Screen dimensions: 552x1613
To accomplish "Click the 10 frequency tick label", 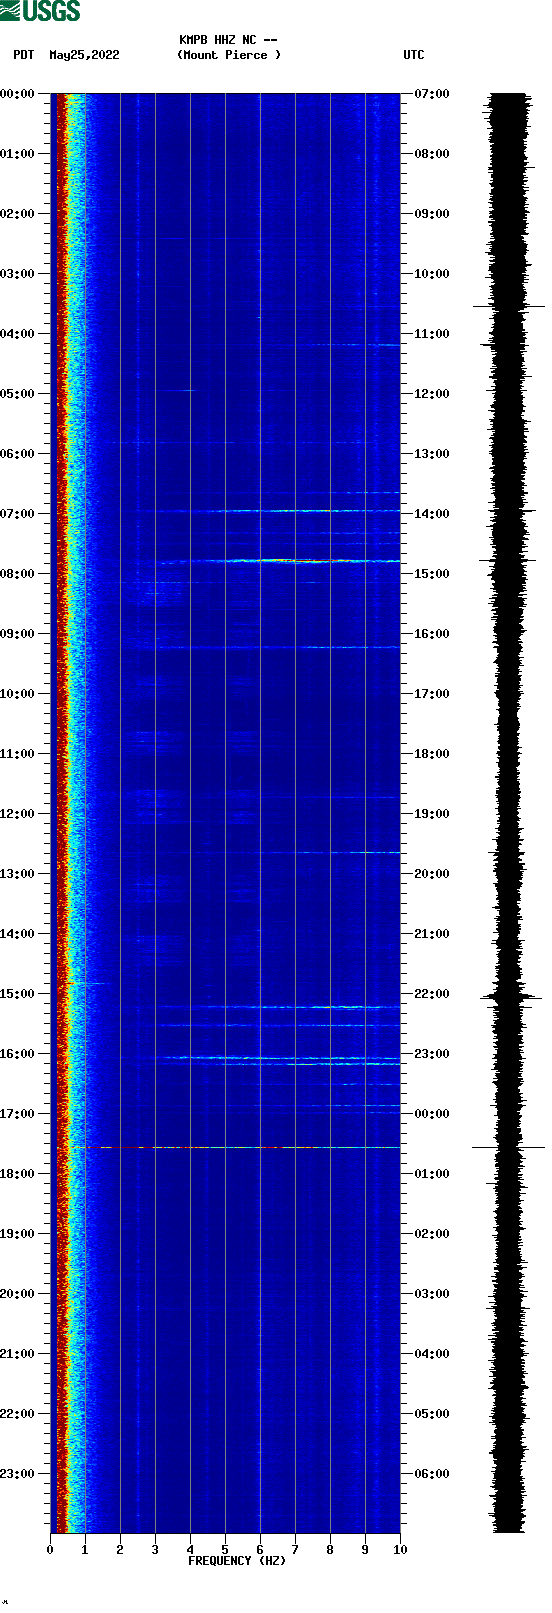I will pos(400,1550).
